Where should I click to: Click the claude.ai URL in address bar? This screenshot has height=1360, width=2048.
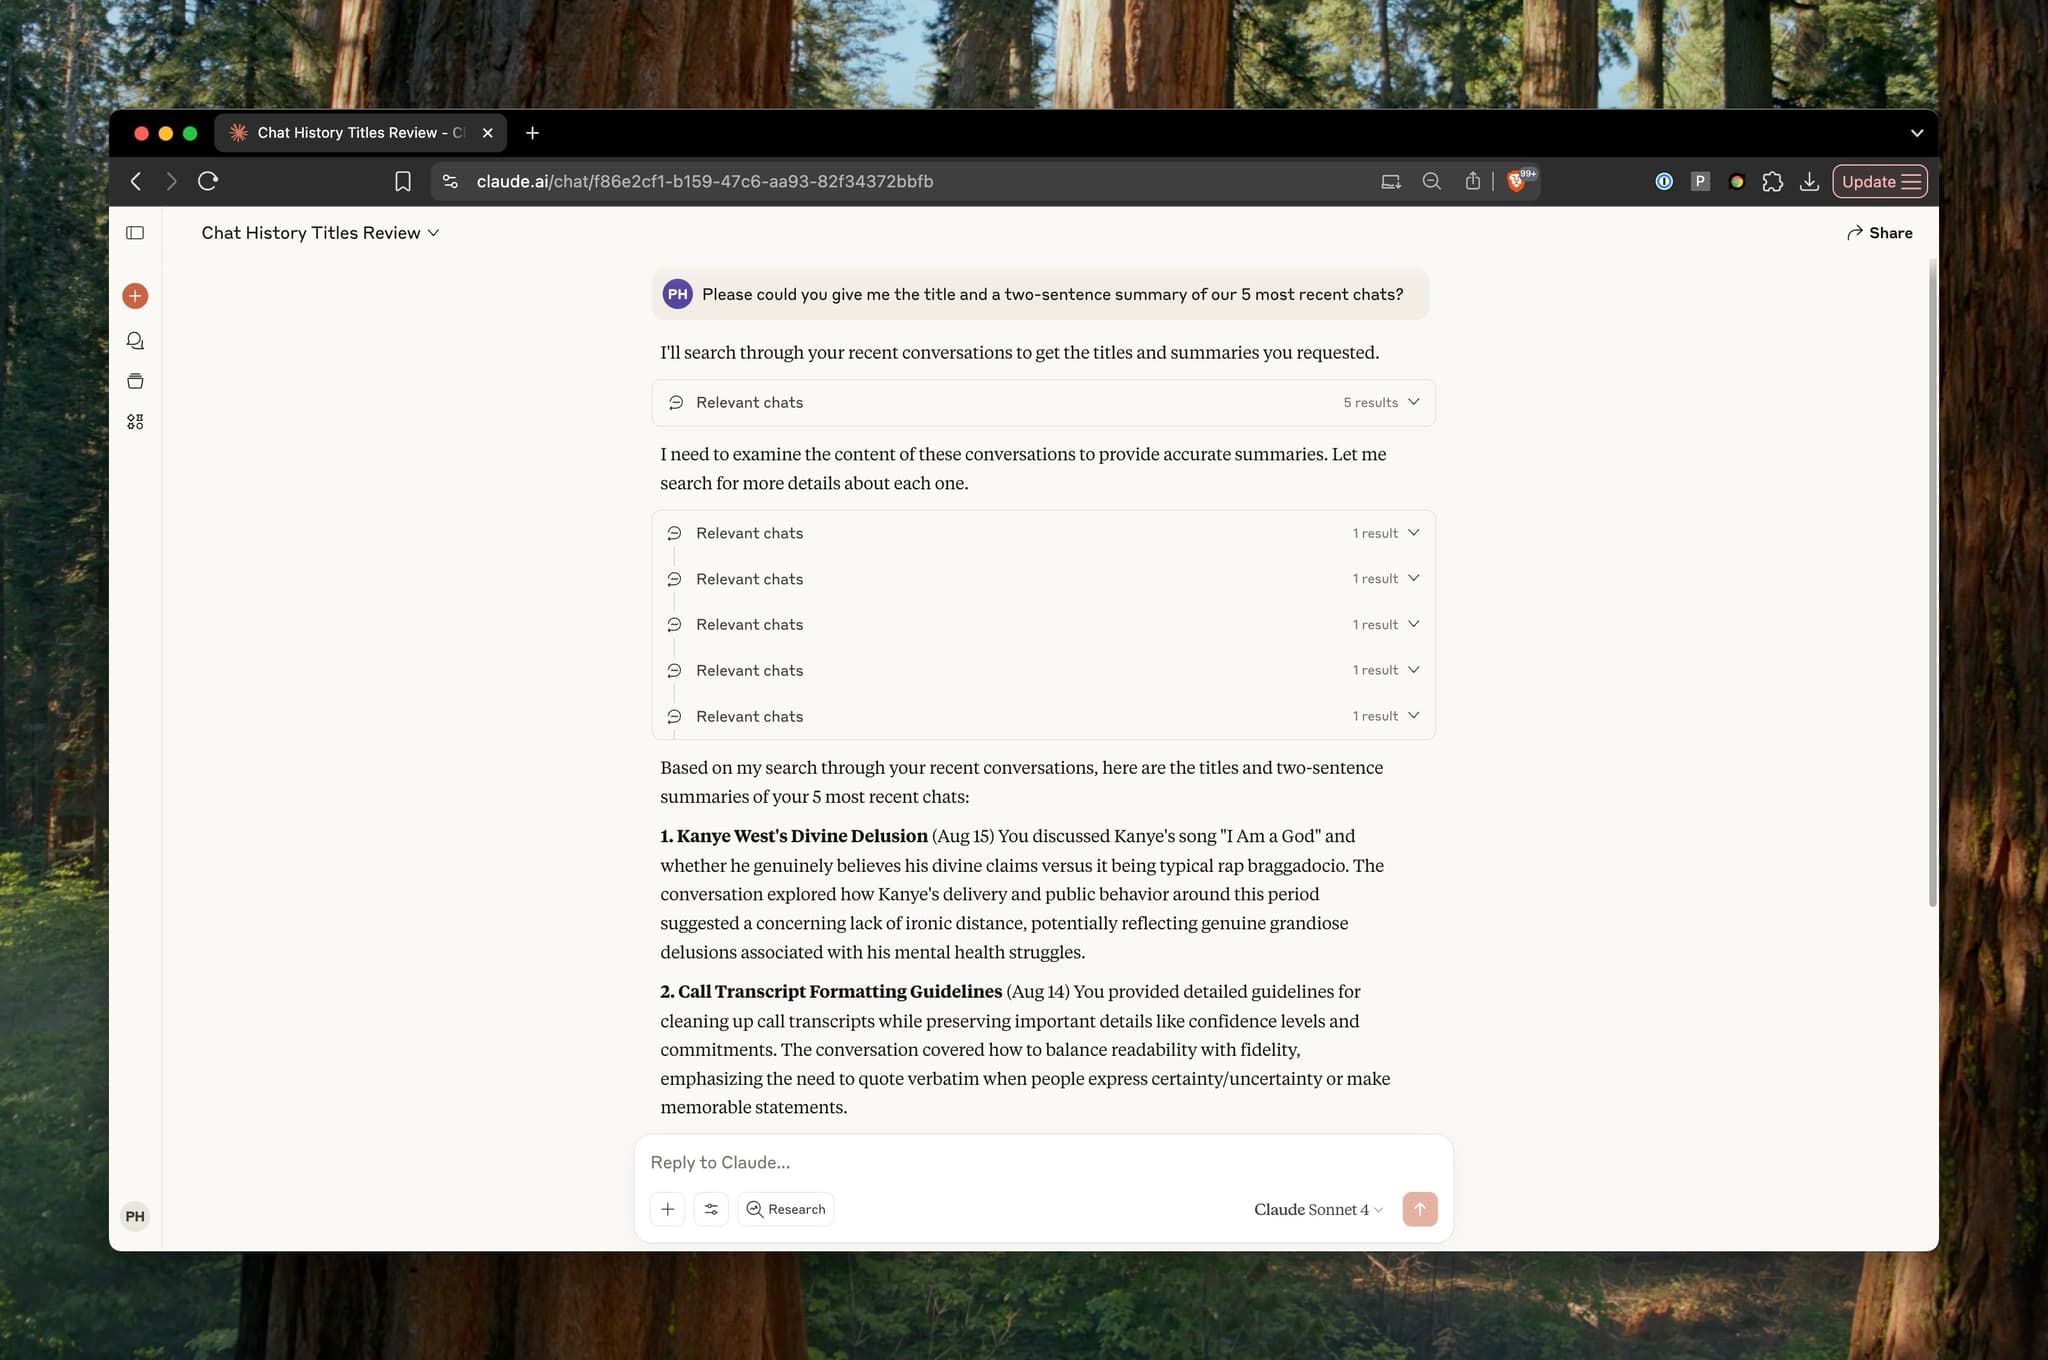705,181
